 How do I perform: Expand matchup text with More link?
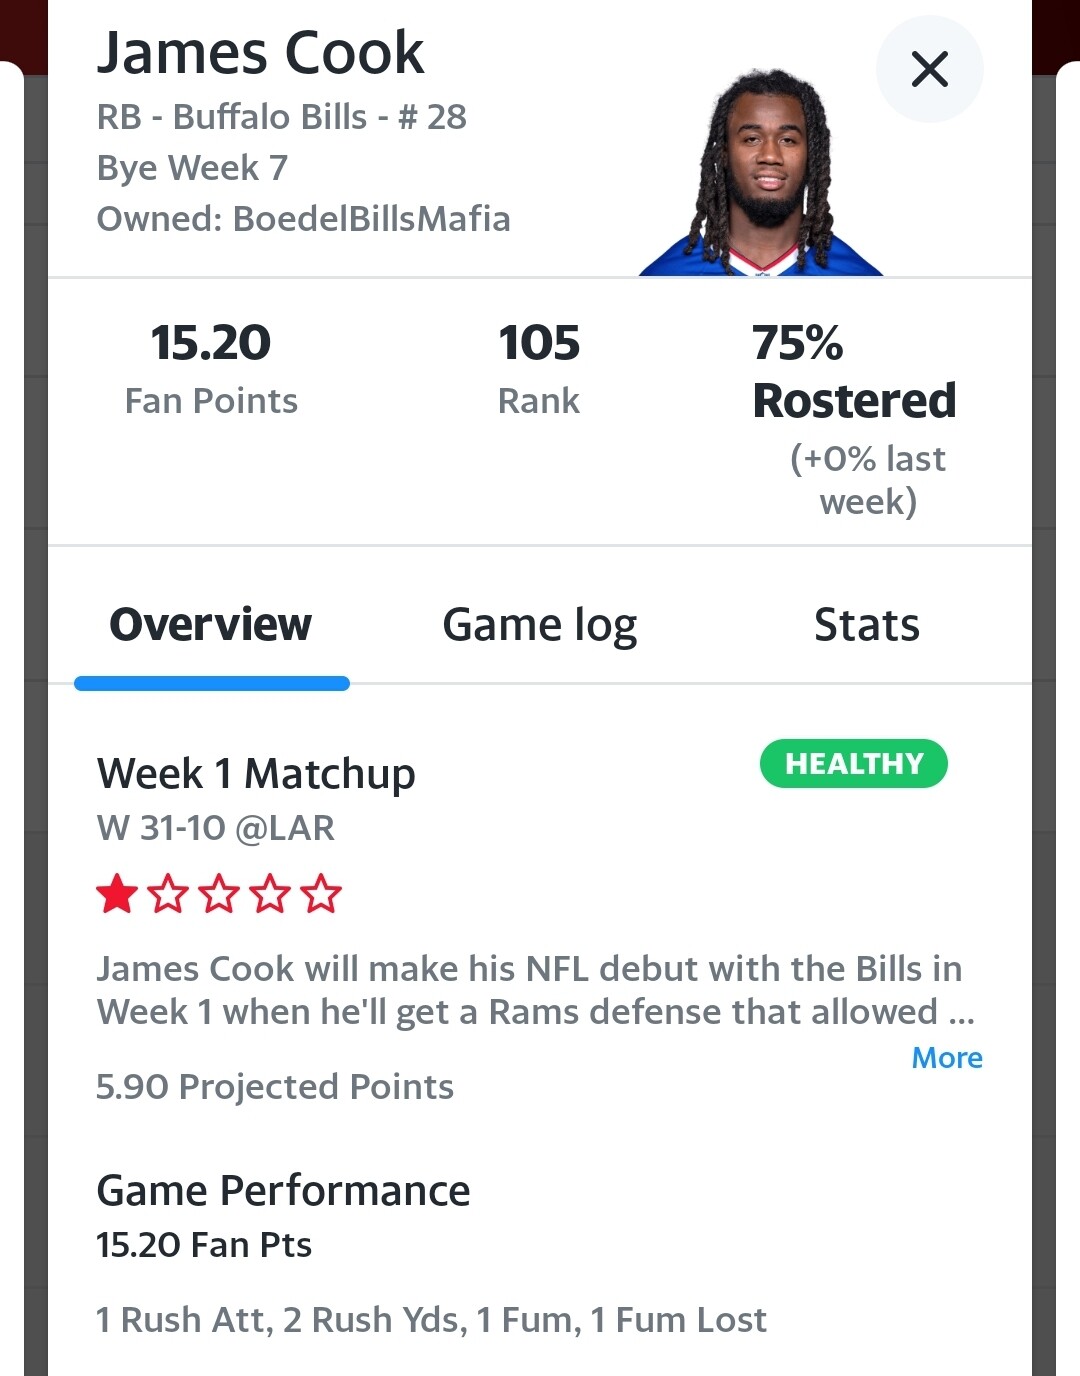pyautogui.click(x=947, y=1057)
